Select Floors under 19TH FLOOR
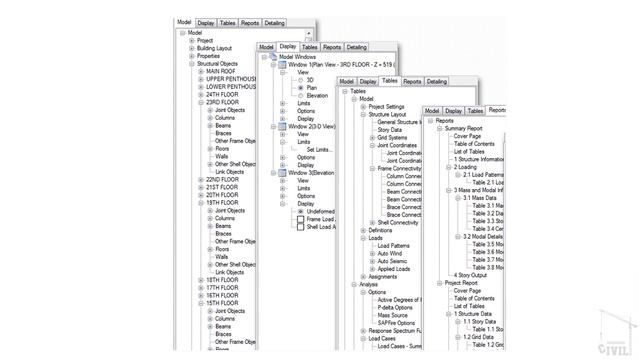640x360 pixels. [x=222, y=249]
